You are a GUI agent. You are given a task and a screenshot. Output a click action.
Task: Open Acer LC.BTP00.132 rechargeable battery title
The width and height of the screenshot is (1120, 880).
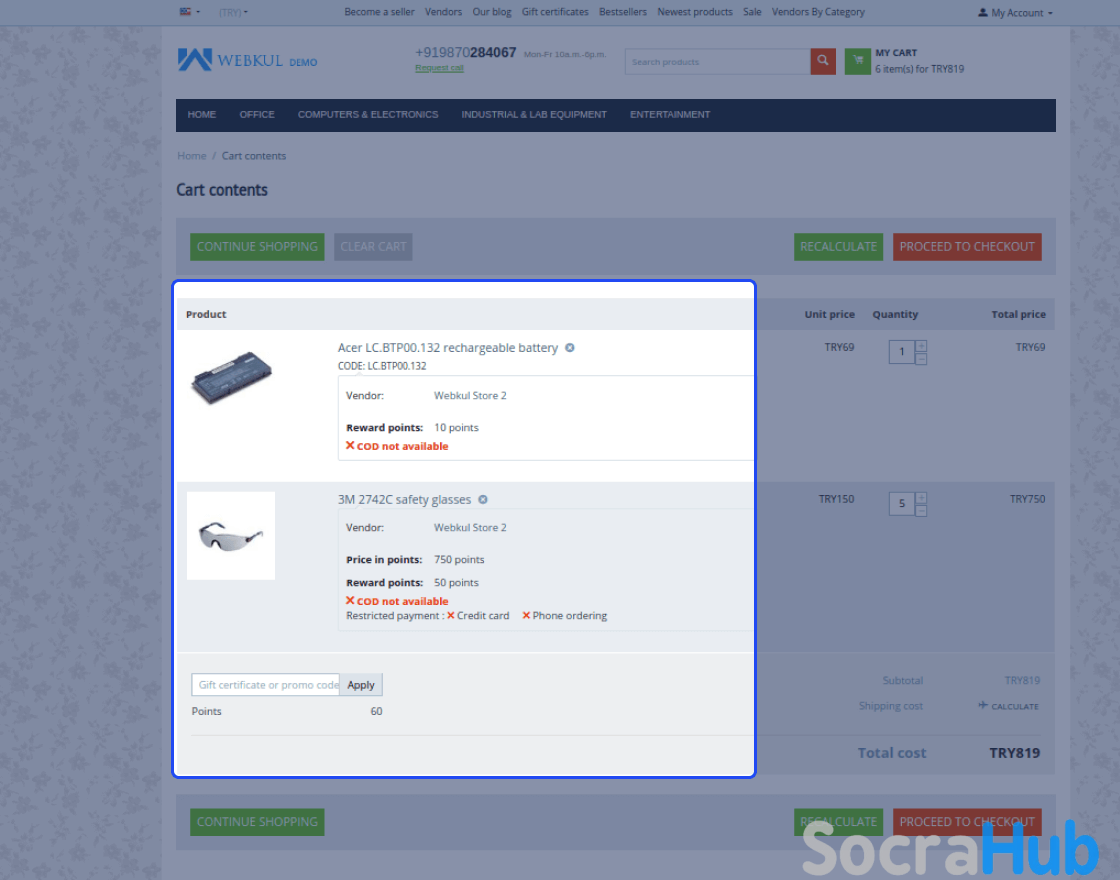point(448,348)
